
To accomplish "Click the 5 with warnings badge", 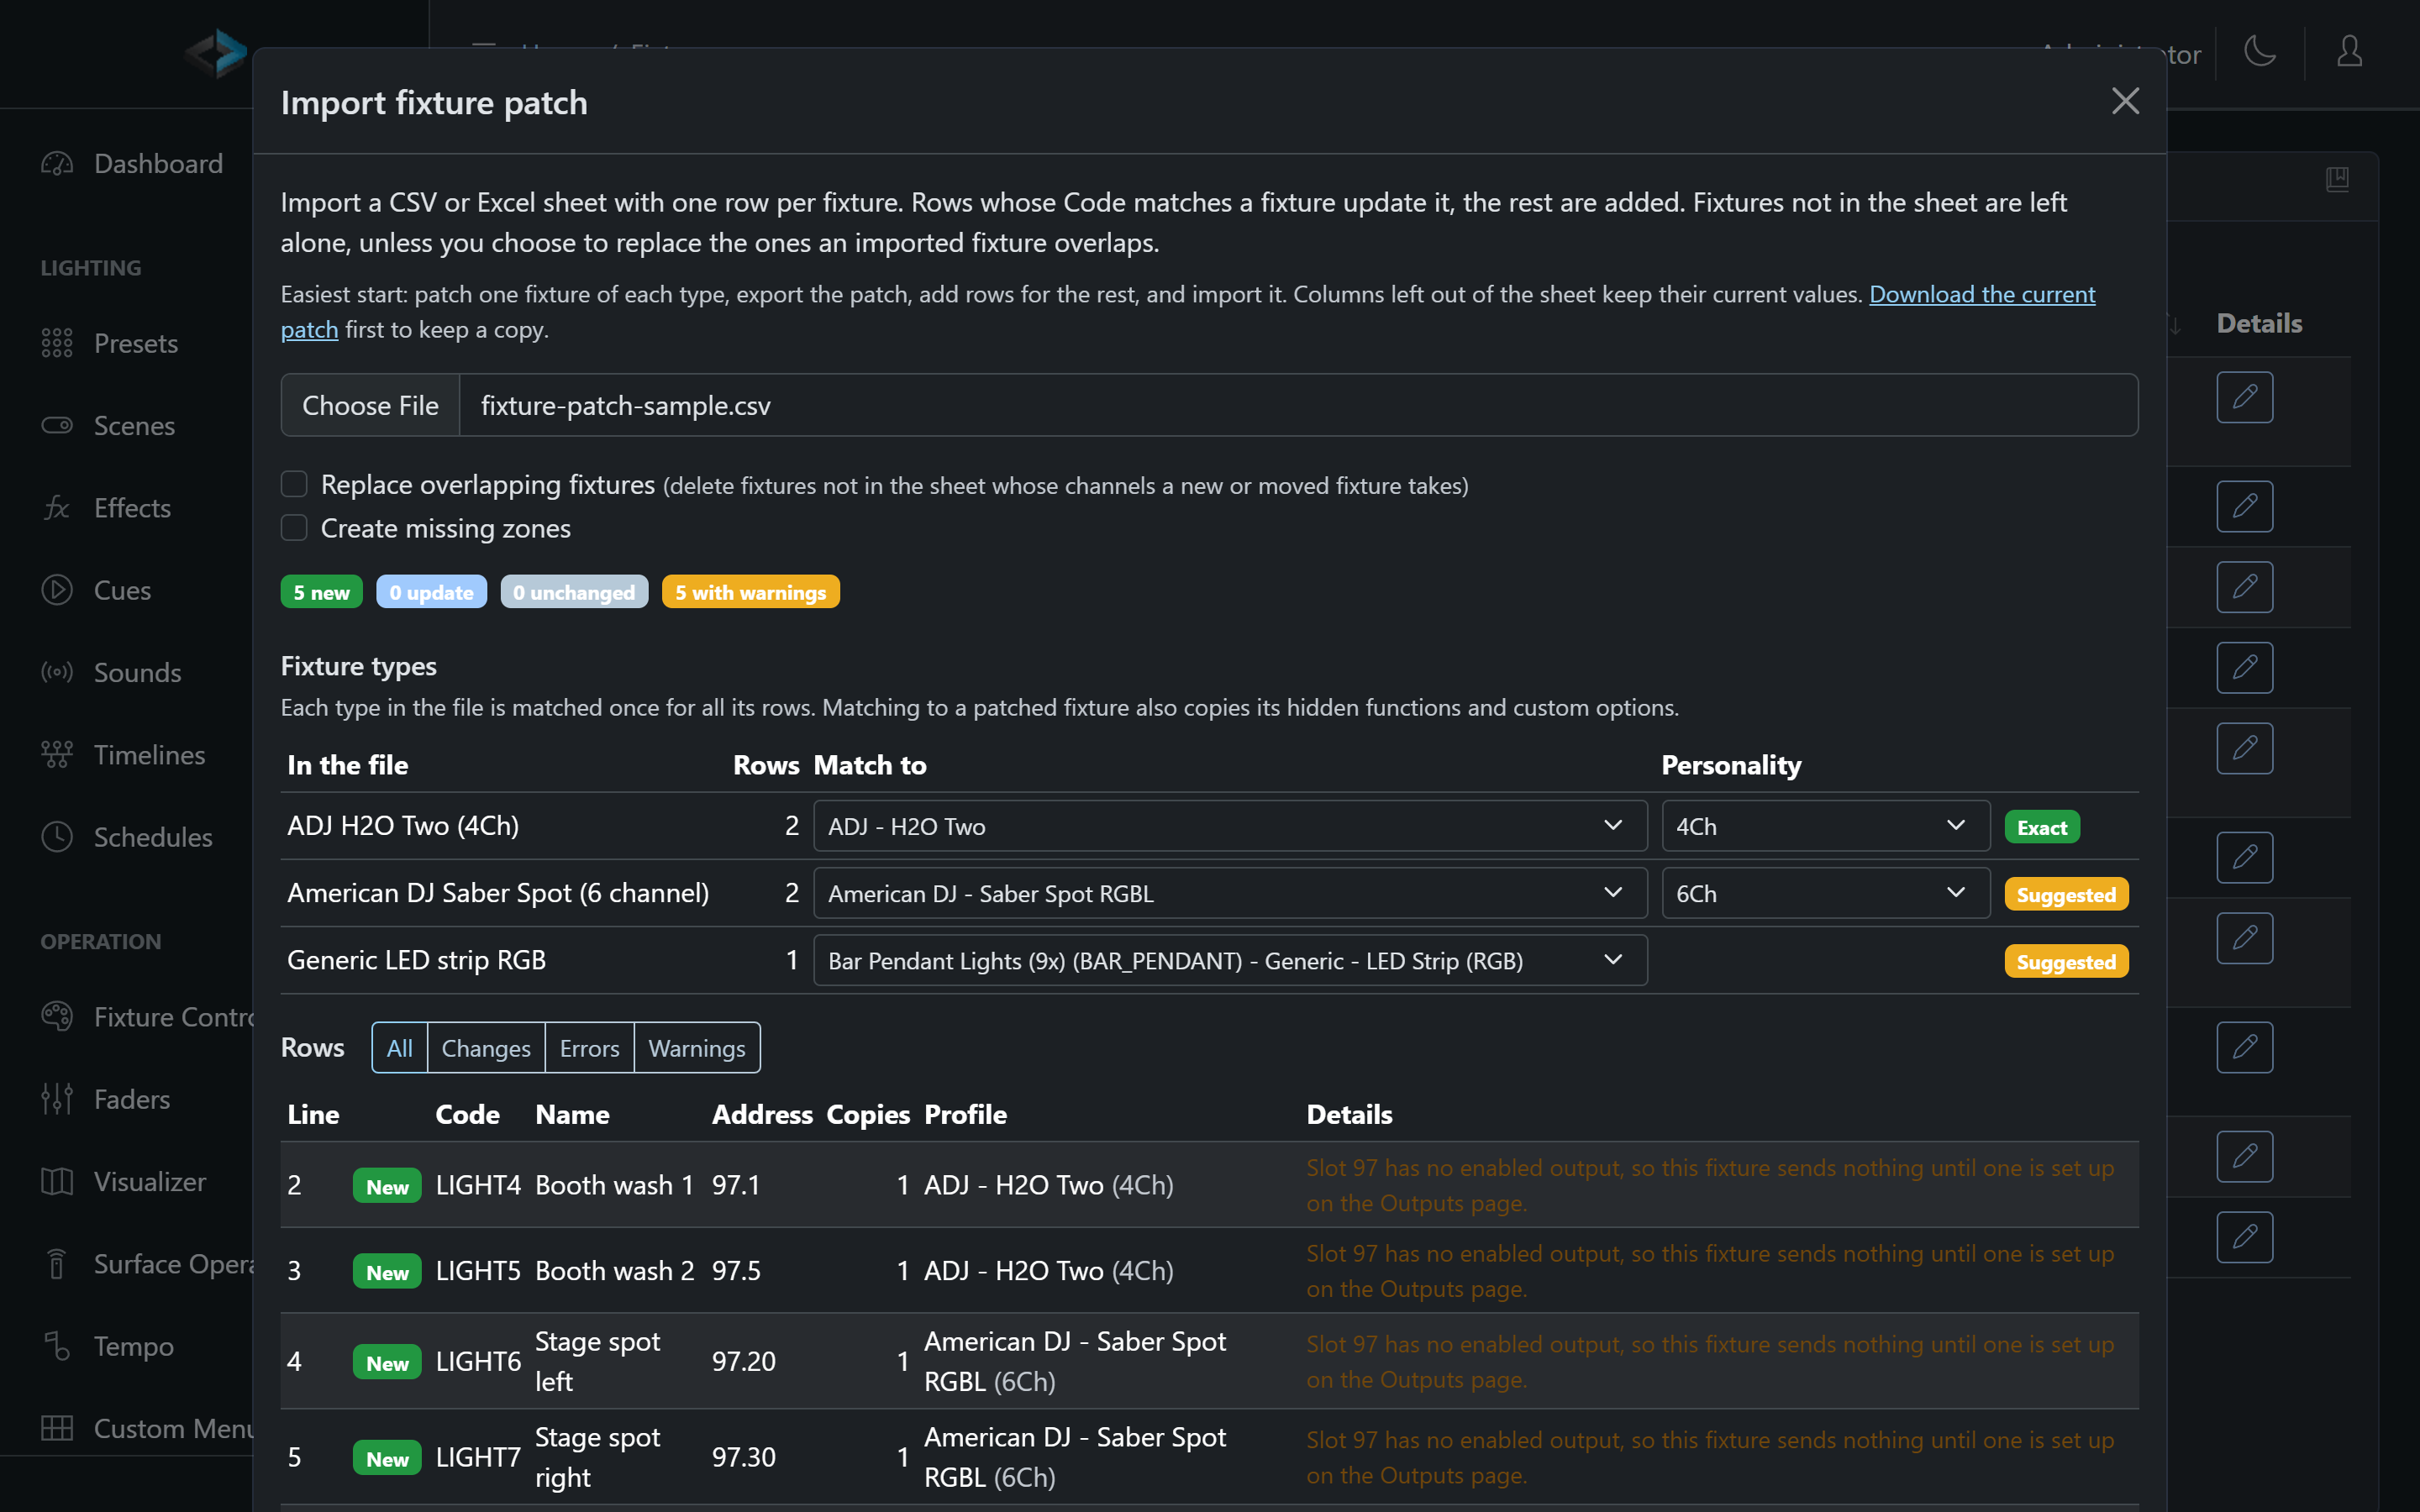I will click(750, 592).
